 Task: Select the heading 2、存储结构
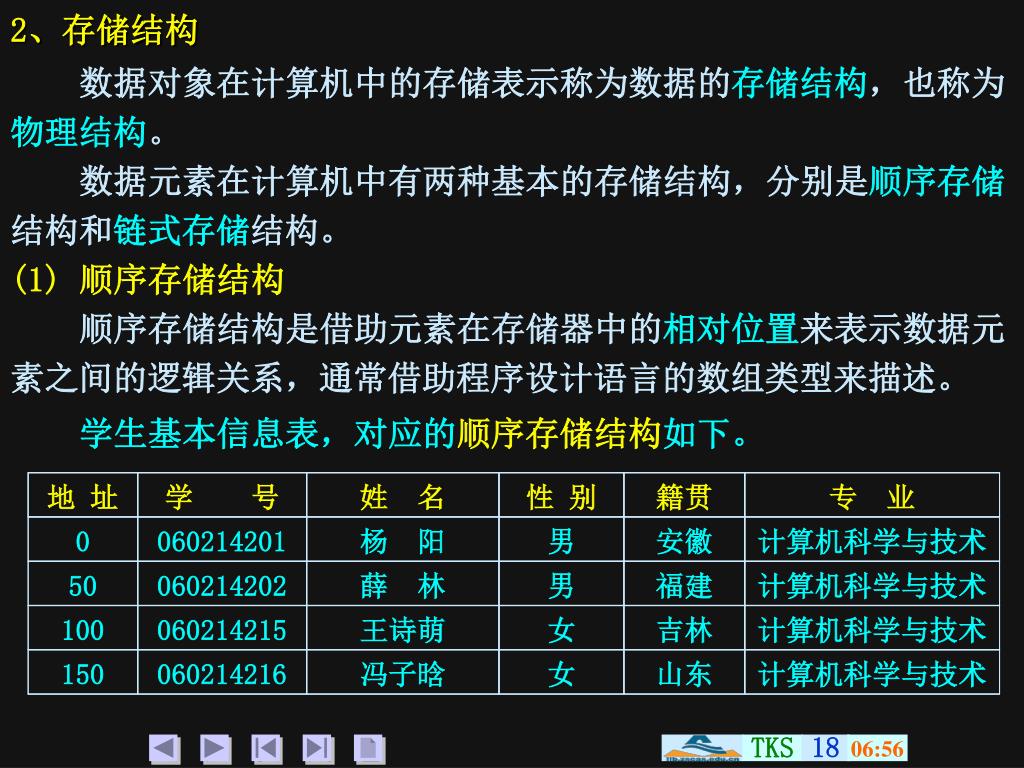coord(103,29)
